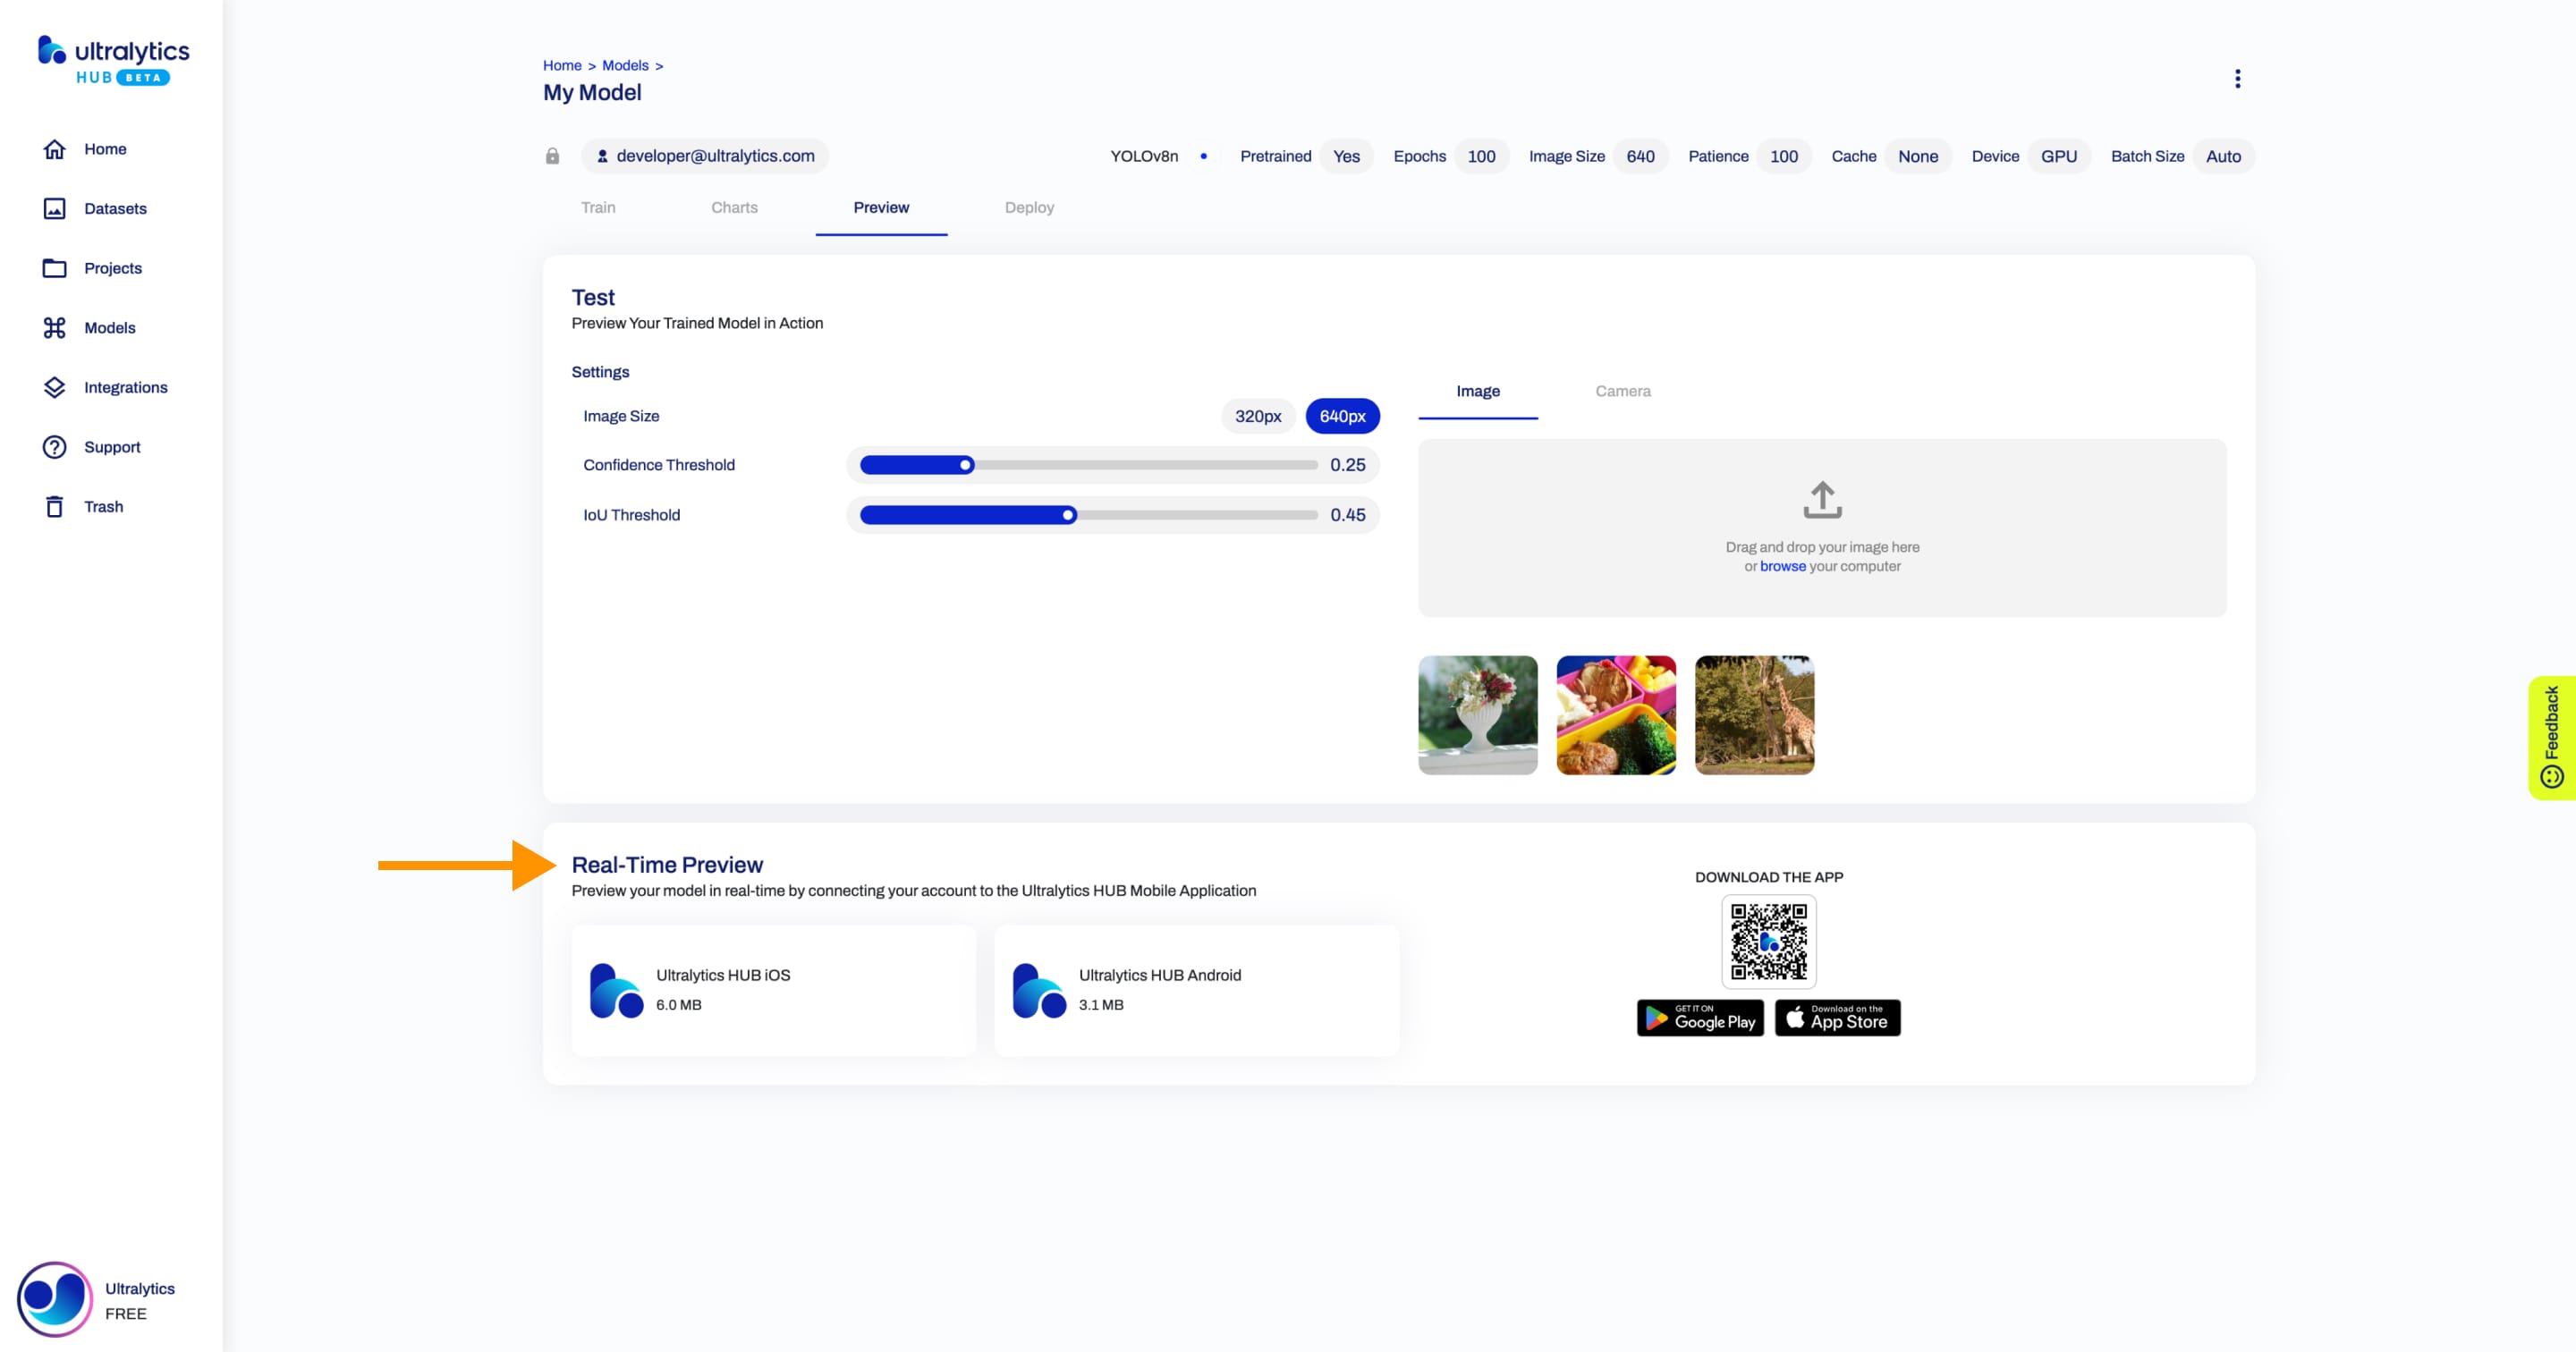The image size is (2576, 1352).
Task: Switch to Camera input tab
Action: point(1620,390)
